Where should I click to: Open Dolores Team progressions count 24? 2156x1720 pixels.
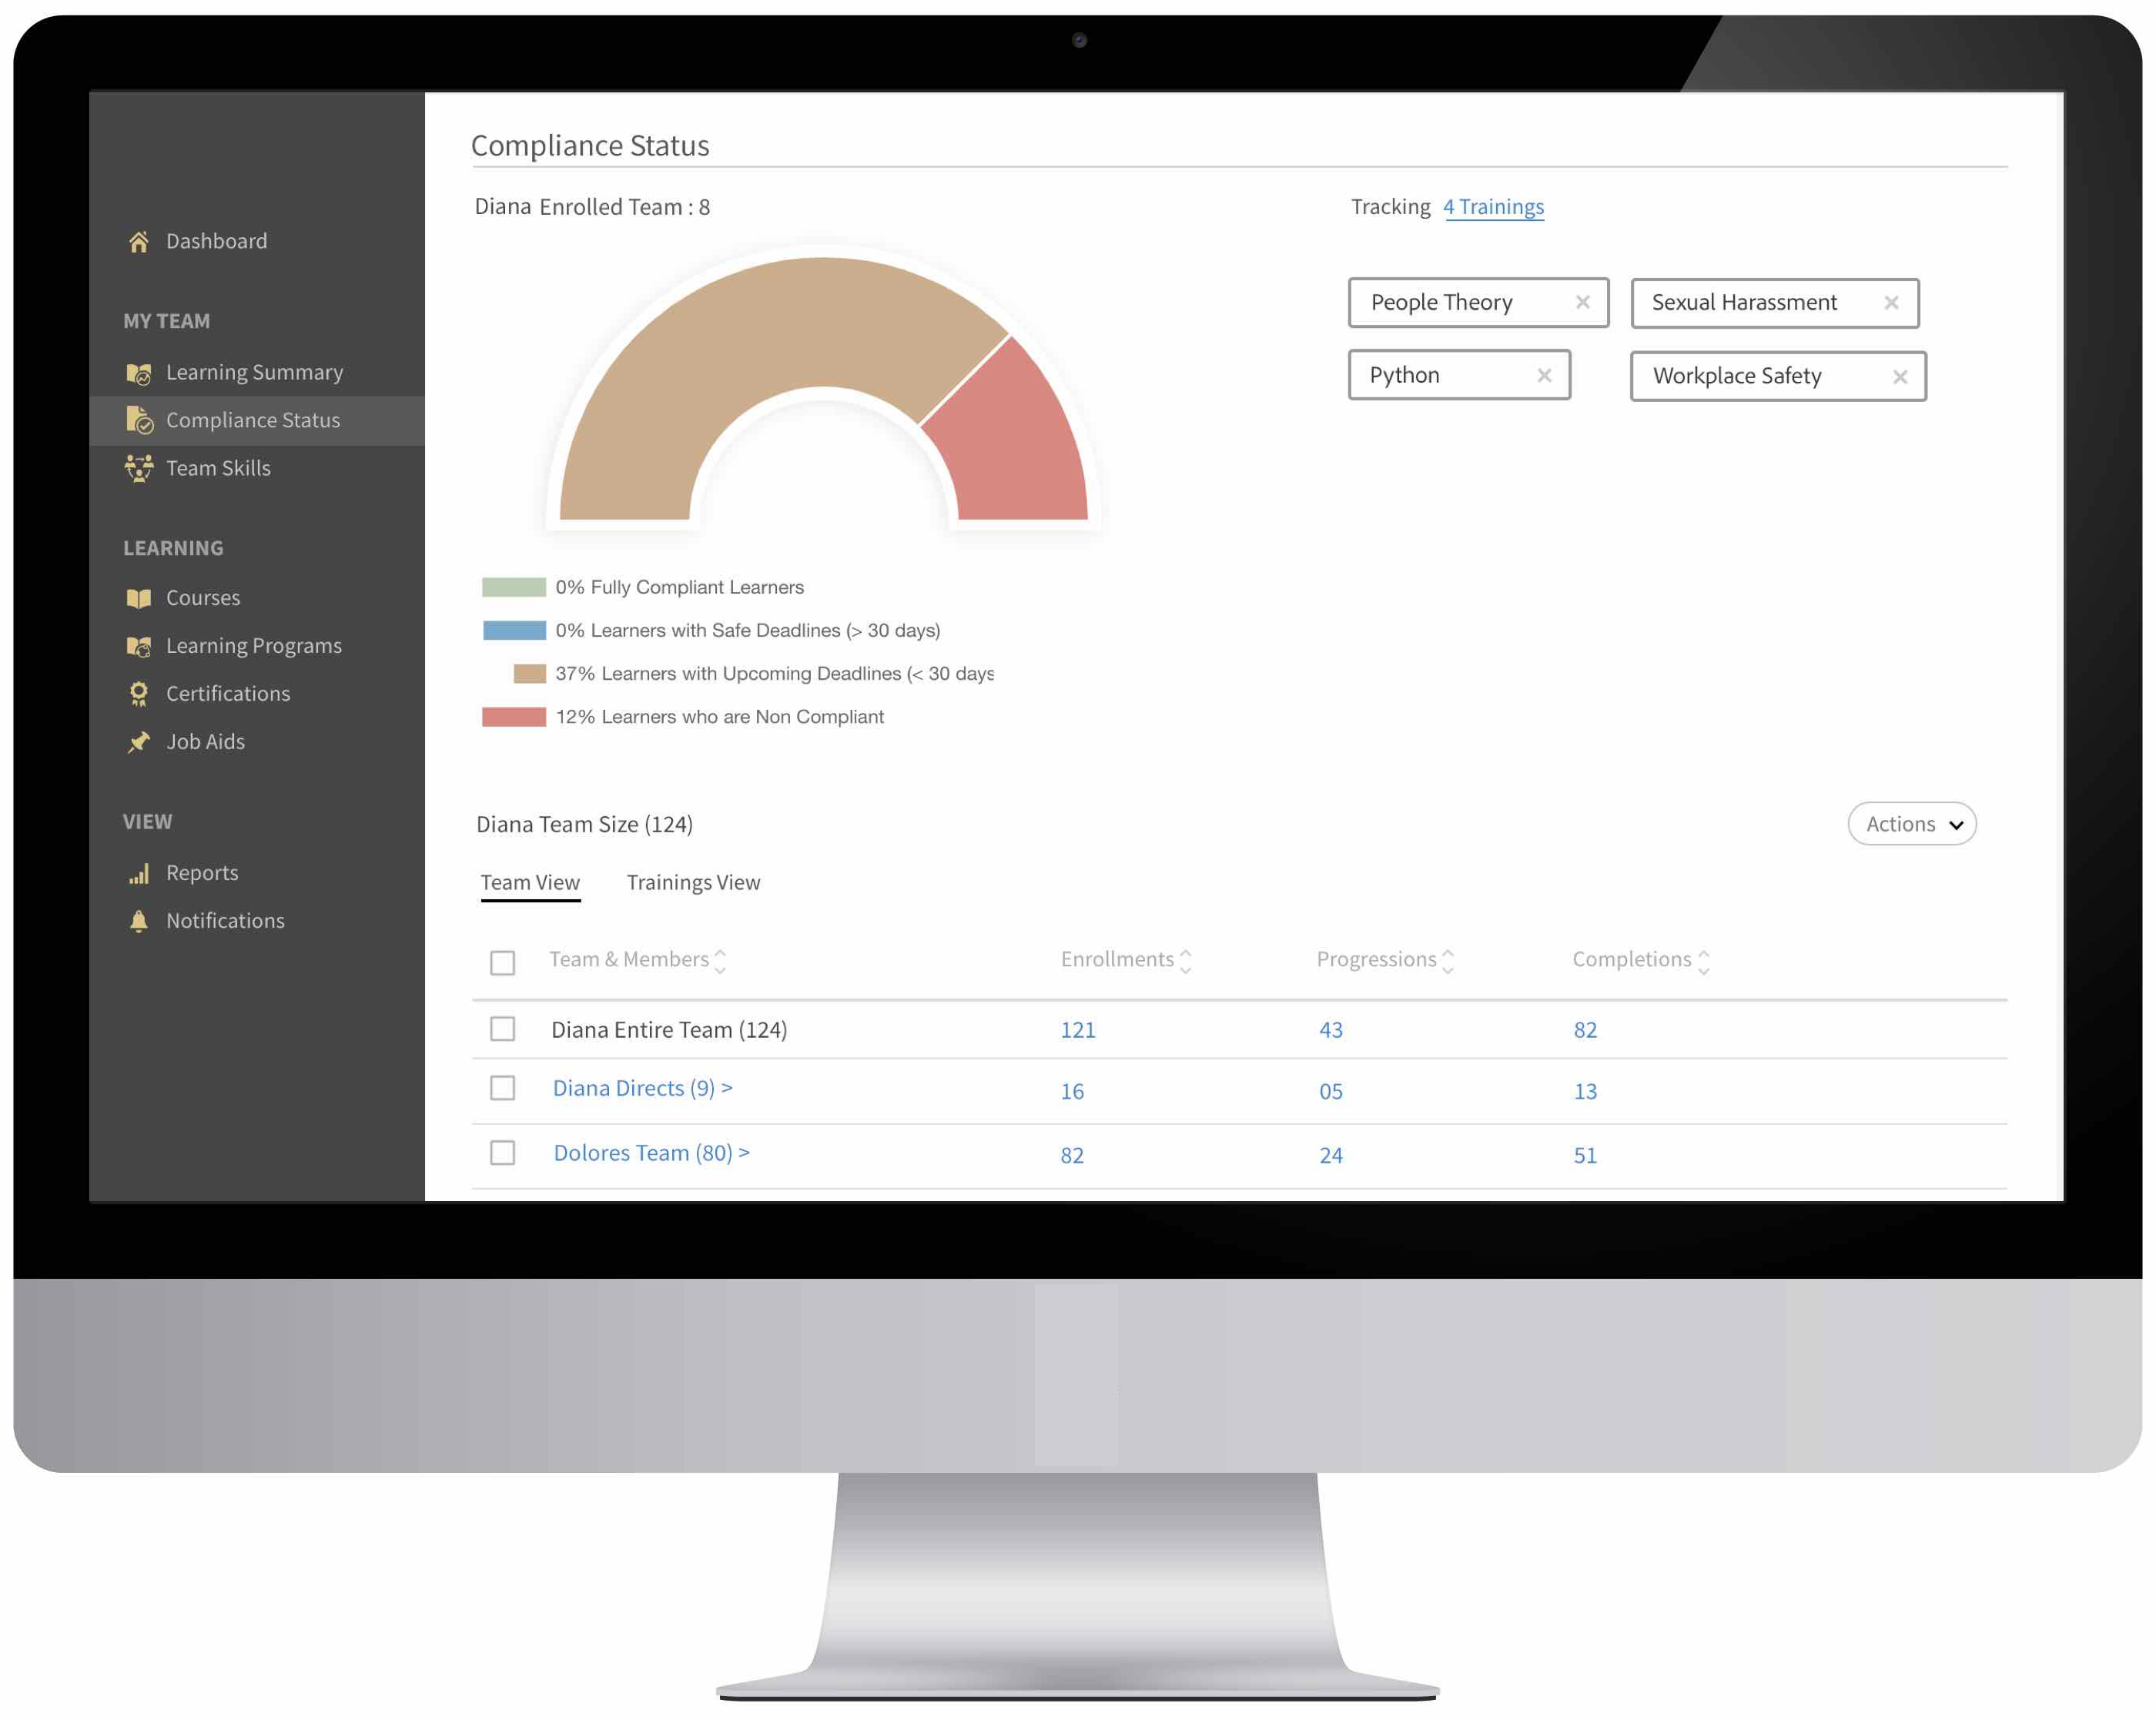click(x=1331, y=1155)
